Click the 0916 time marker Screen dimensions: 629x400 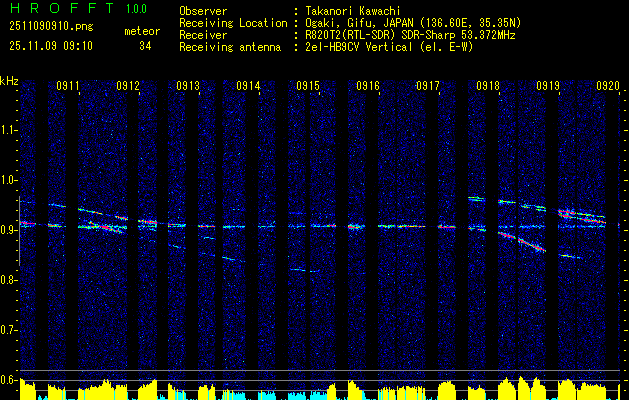[x=368, y=86]
